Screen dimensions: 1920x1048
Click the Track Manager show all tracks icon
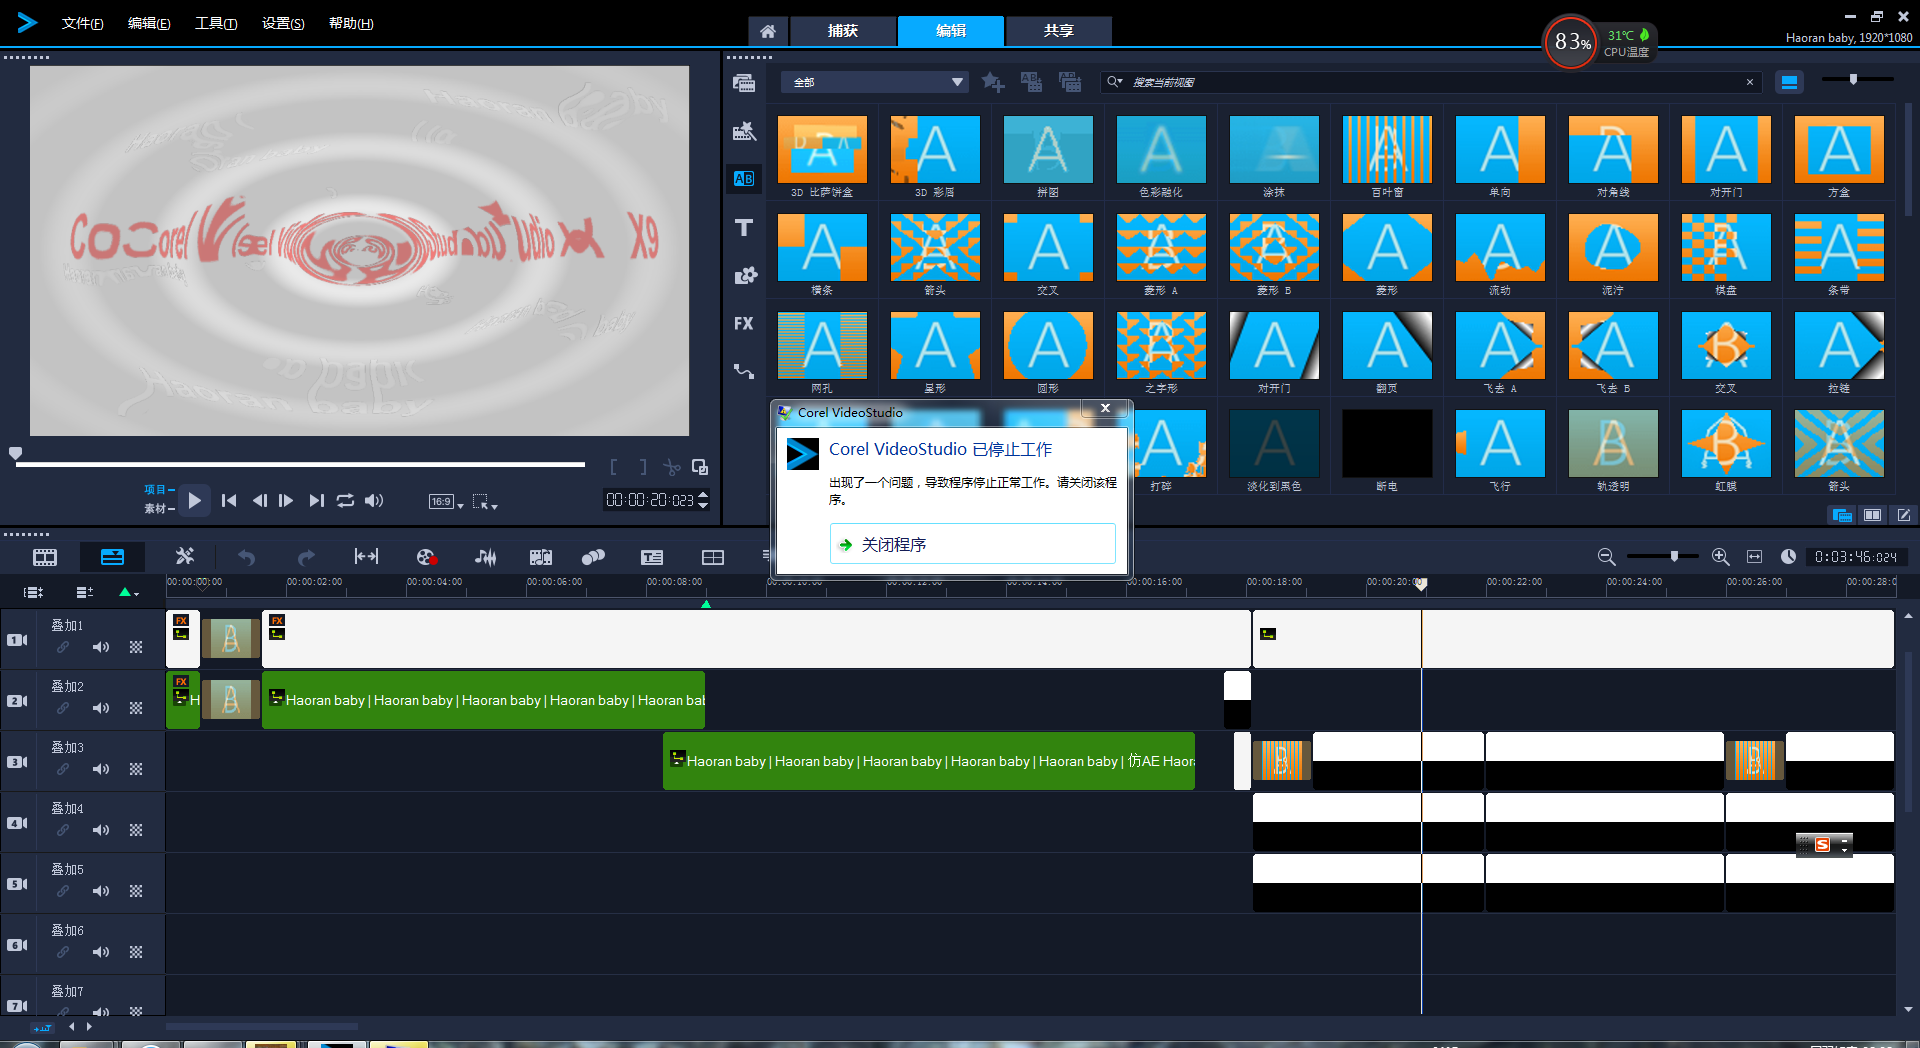tap(33, 592)
